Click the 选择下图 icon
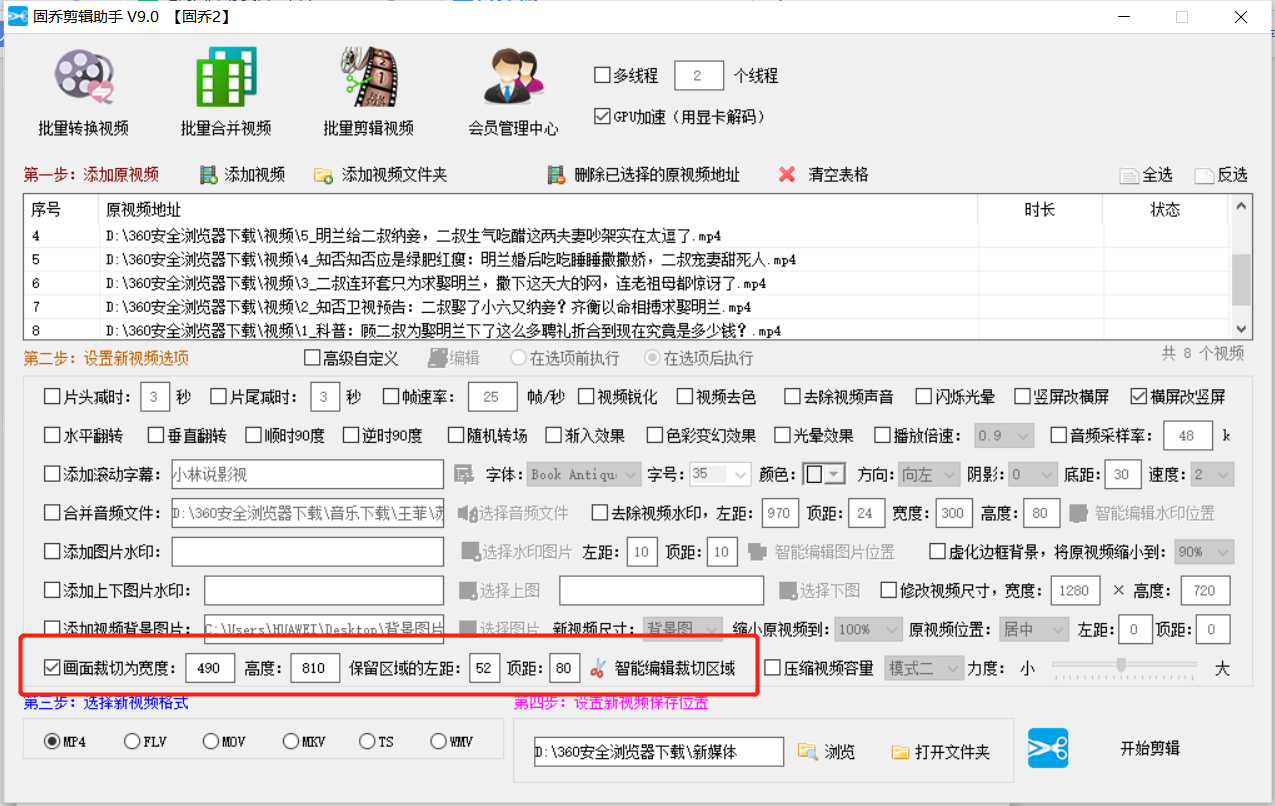This screenshot has width=1275, height=806. pos(788,590)
